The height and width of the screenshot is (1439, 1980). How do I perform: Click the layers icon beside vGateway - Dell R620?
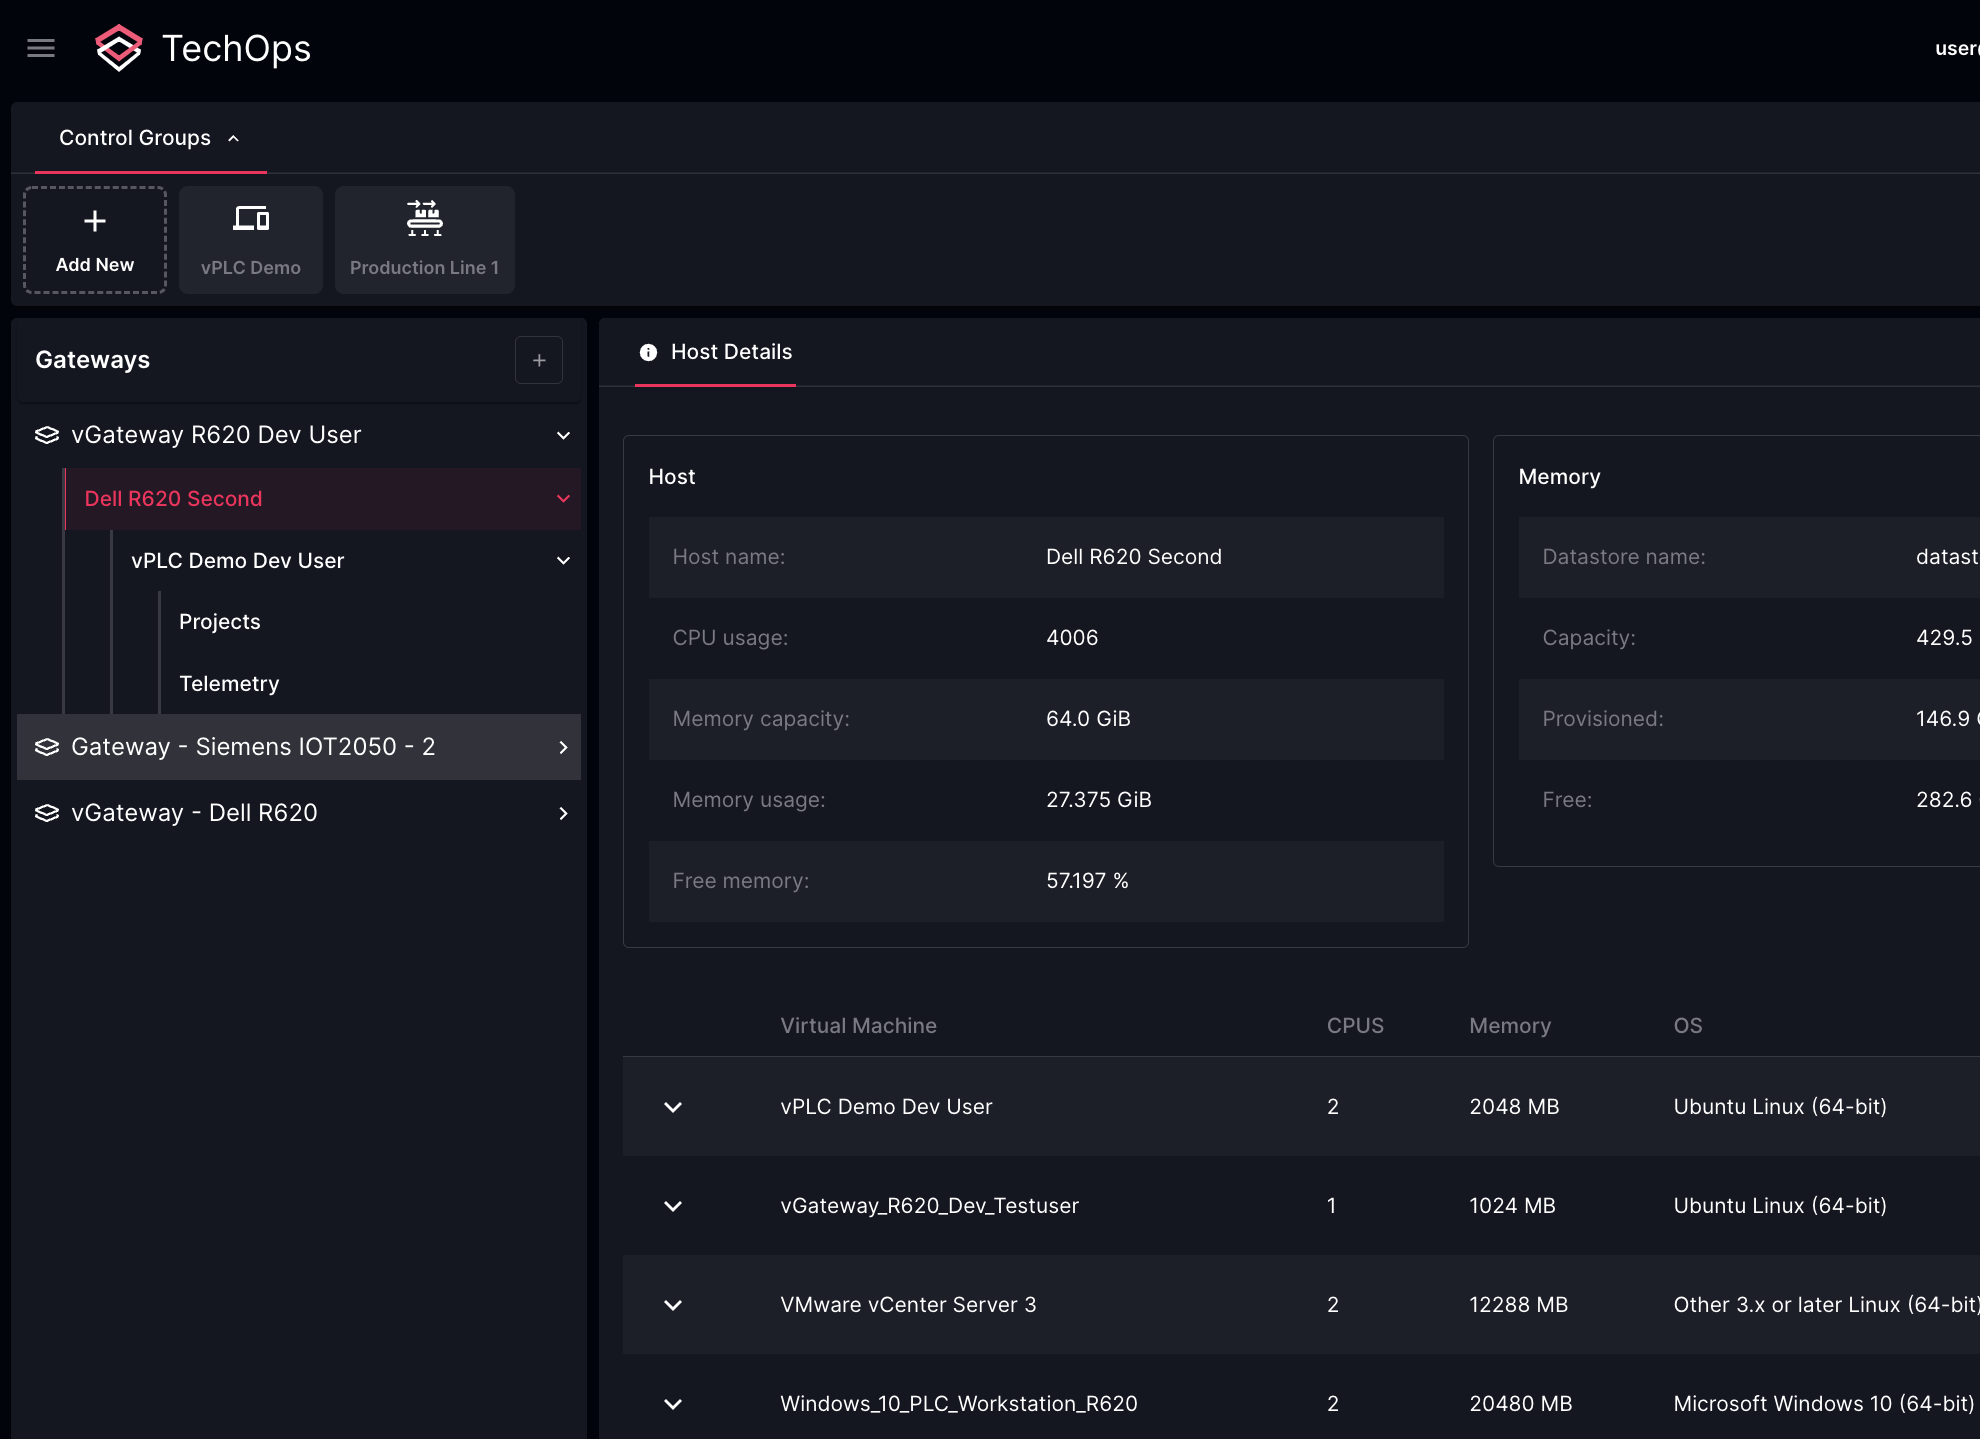pyautogui.click(x=47, y=813)
